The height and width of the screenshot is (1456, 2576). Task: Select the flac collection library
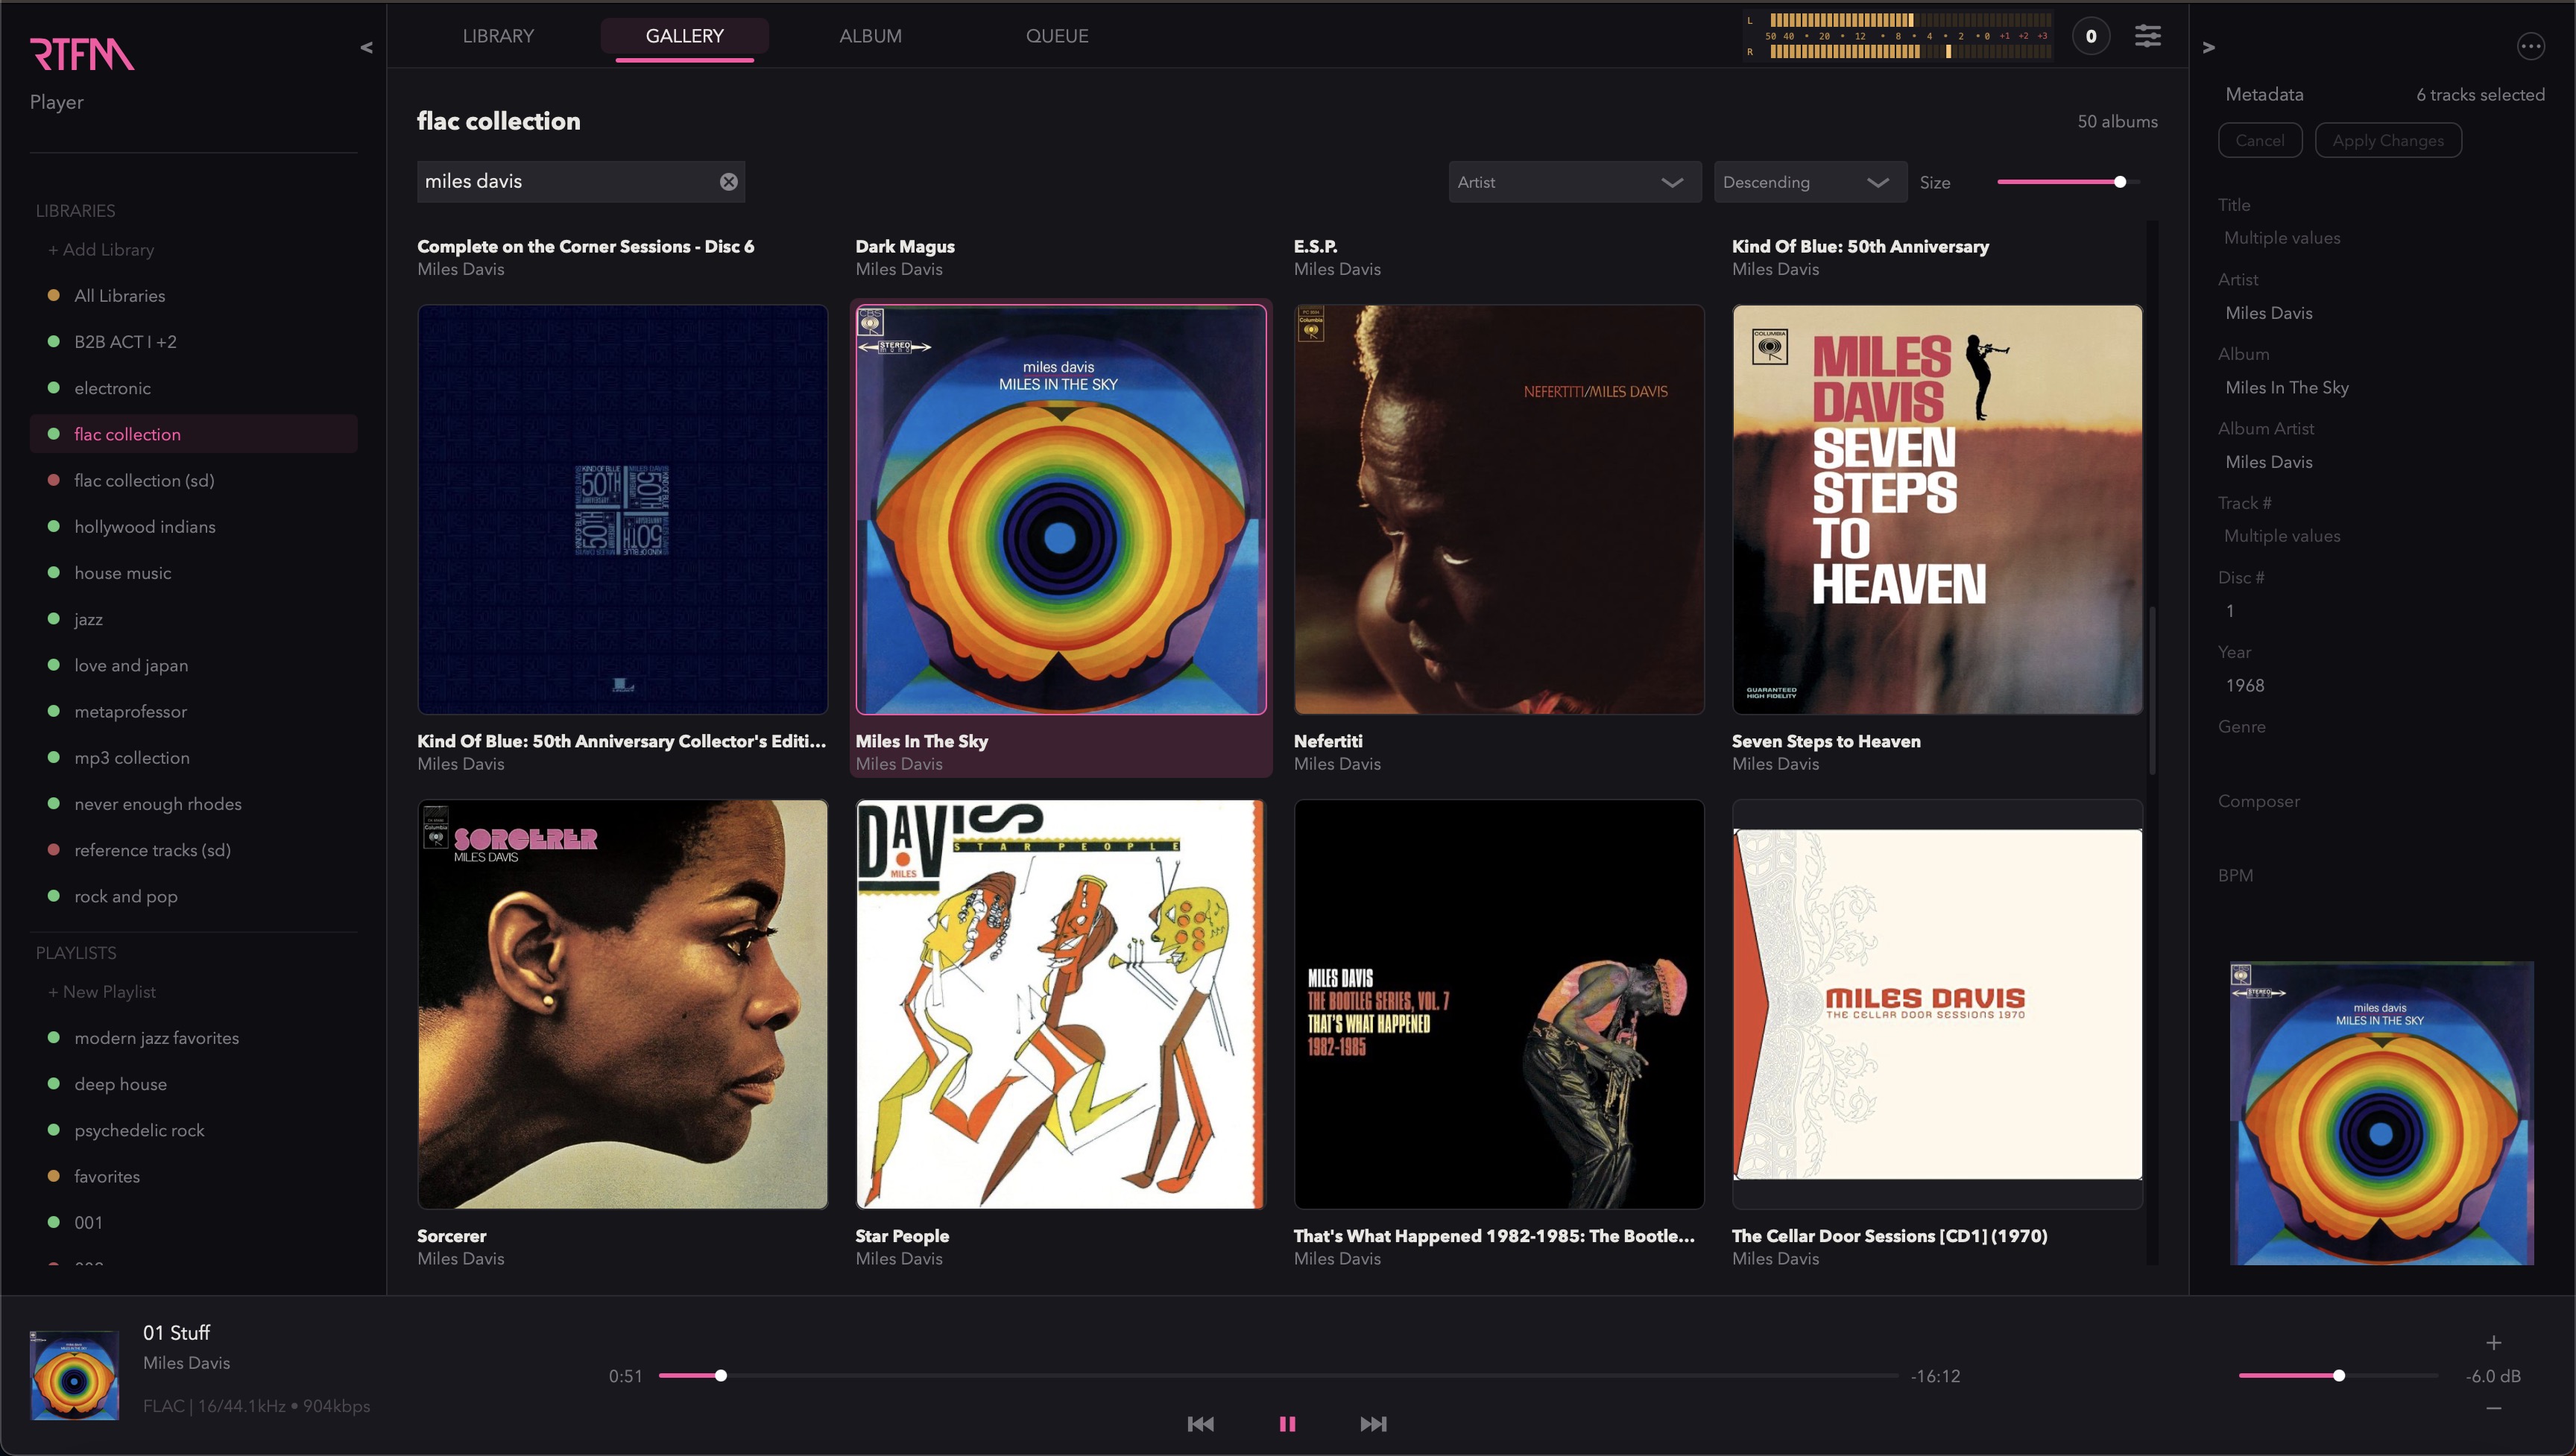tap(194, 434)
